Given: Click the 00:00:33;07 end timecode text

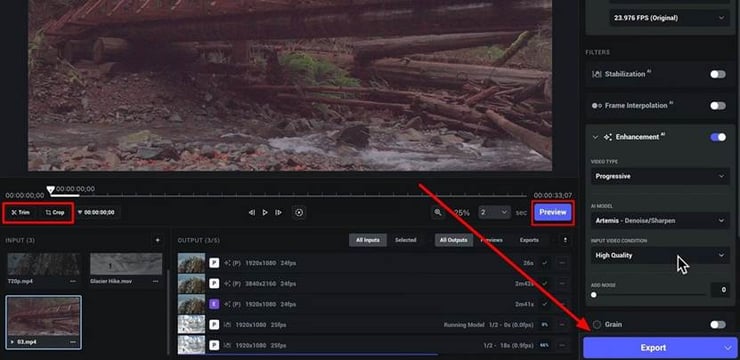Looking at the screenshot, I should point(553,195).
